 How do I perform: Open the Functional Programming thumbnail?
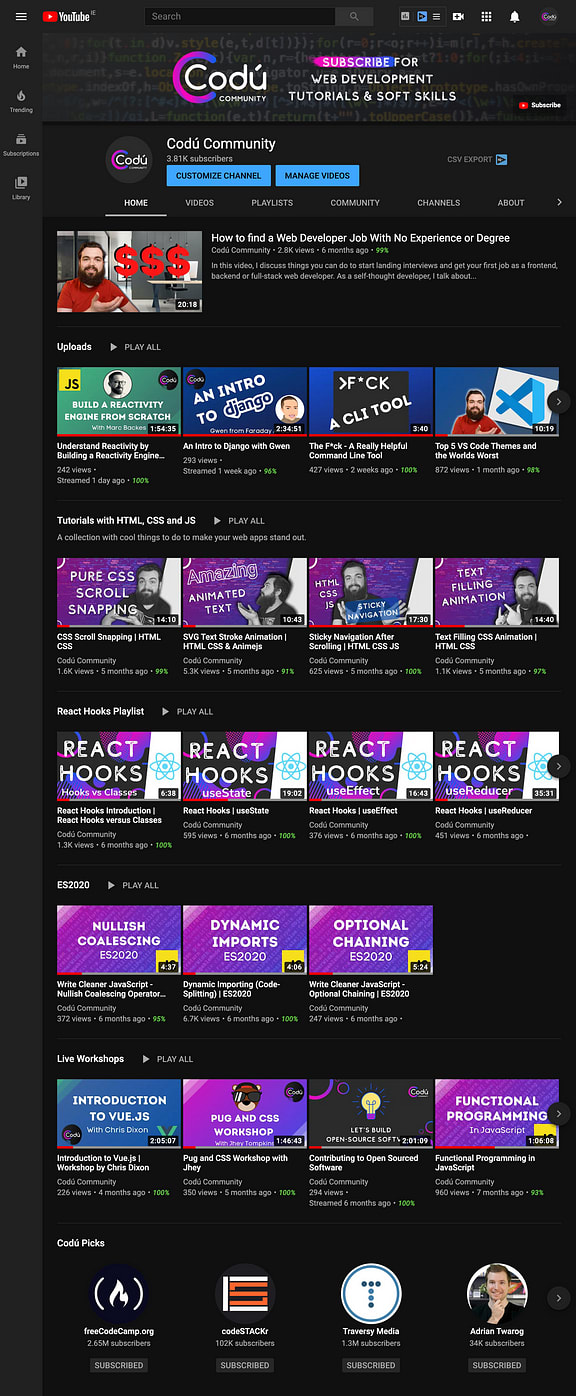497,1114
